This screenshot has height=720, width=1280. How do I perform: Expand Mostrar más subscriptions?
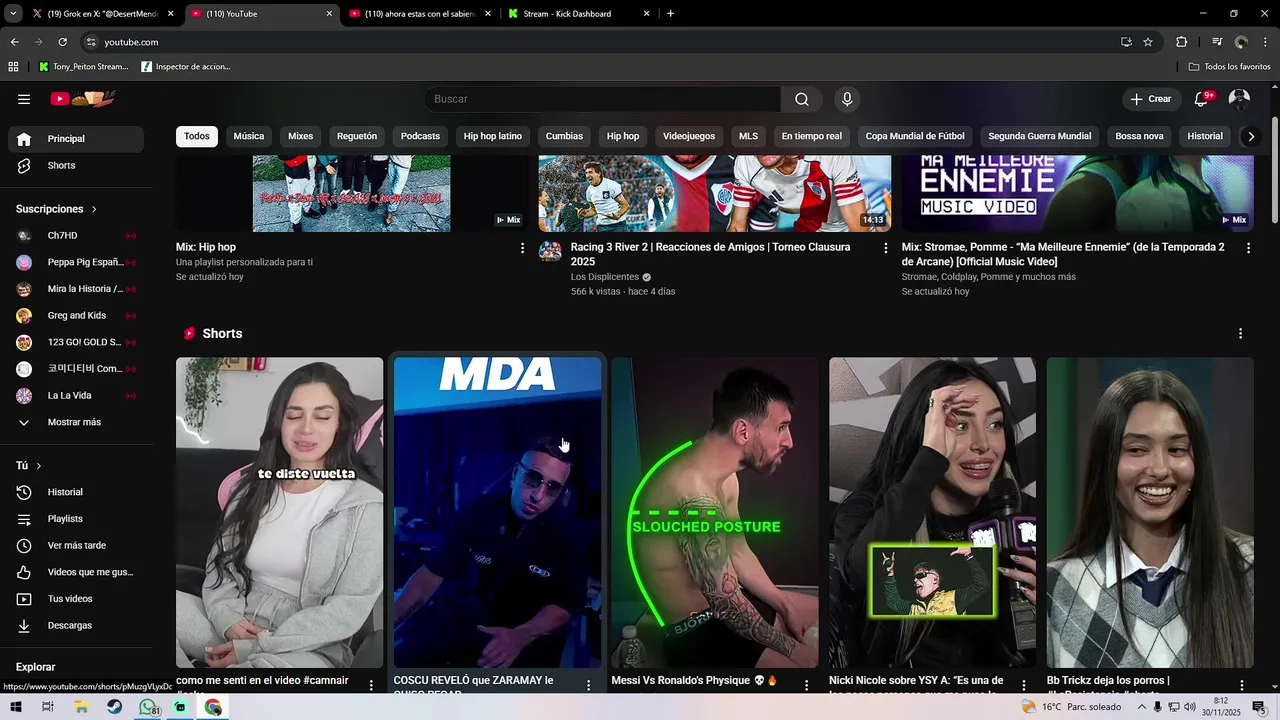click(x=76, y=422)
